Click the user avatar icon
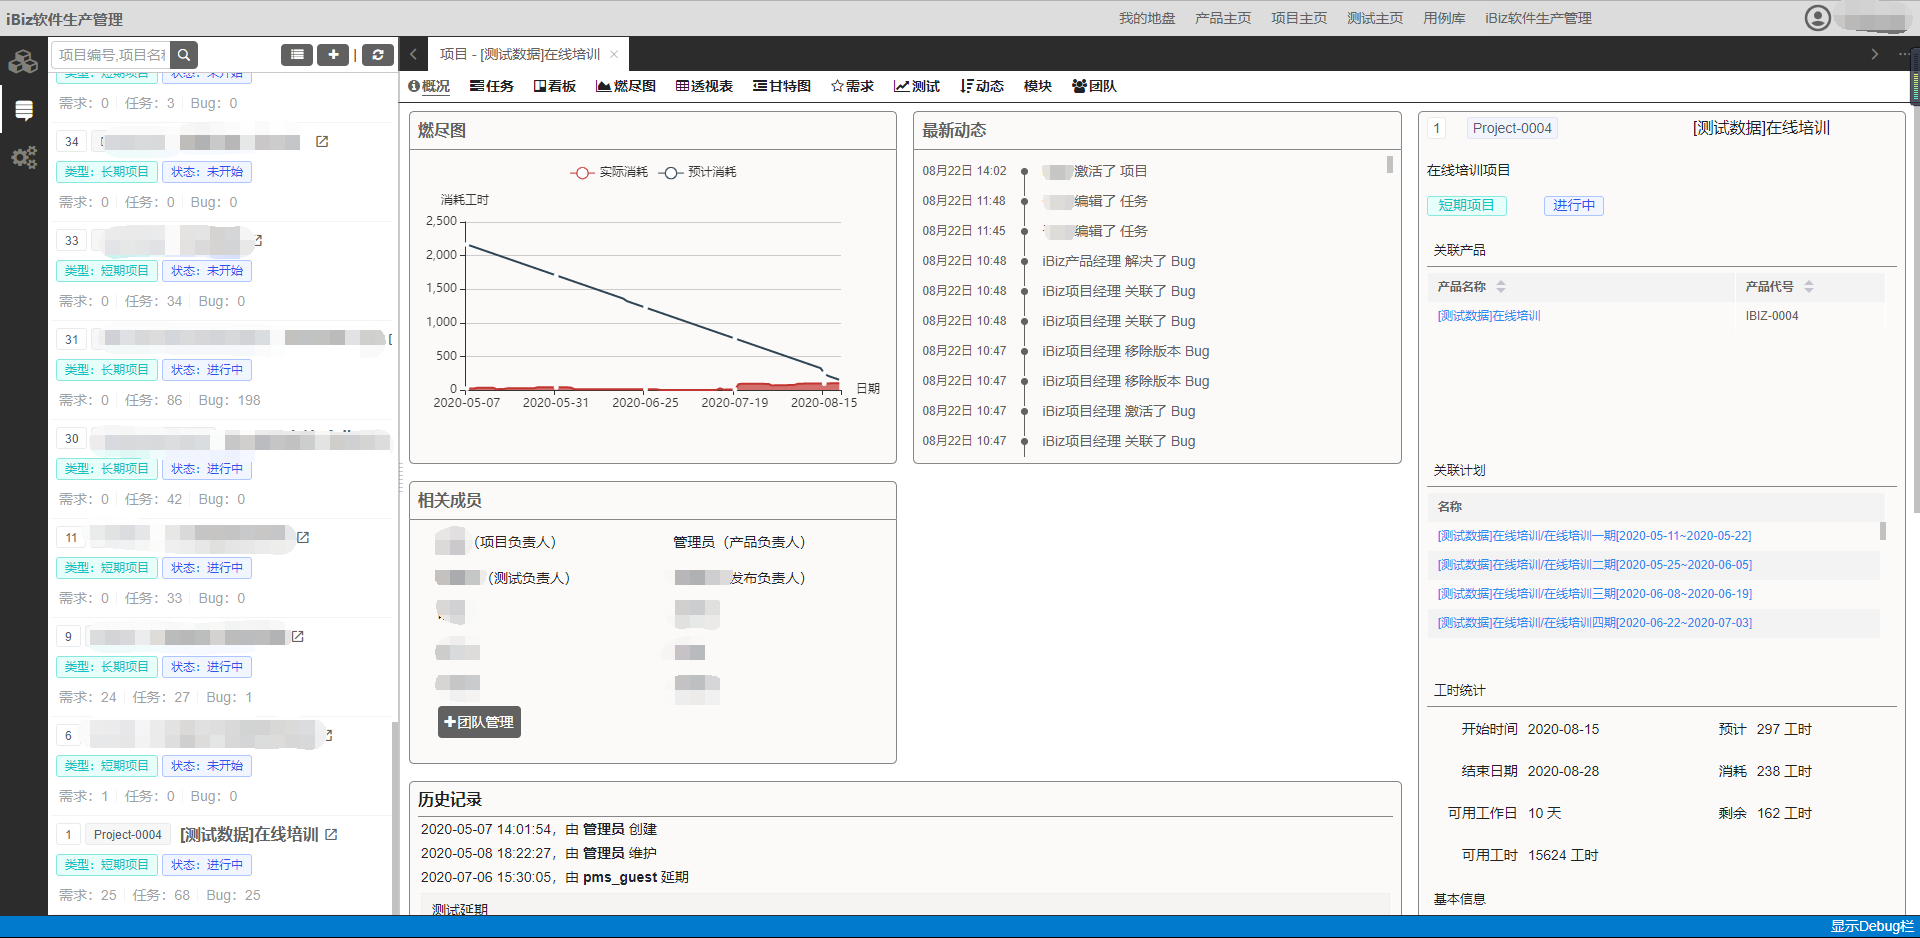This screenshot has width=1920, height=938. (1818, 18)
